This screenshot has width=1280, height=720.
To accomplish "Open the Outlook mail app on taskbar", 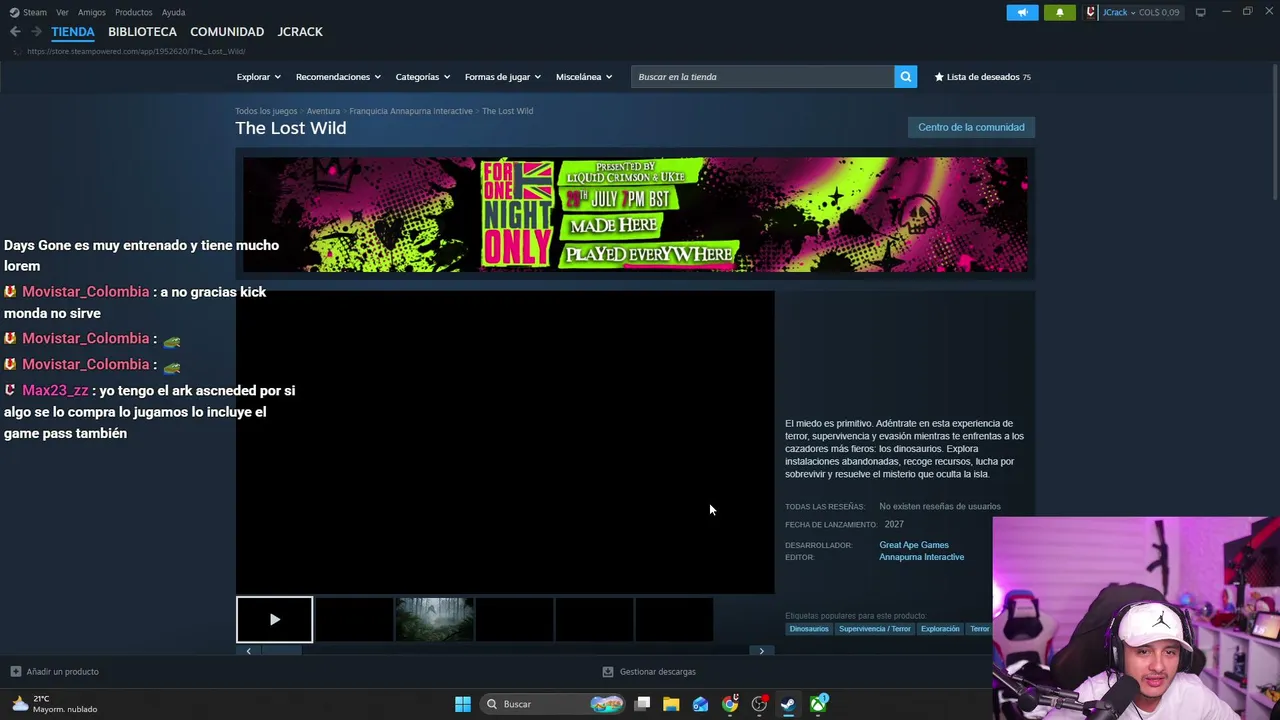I will 700,704.
